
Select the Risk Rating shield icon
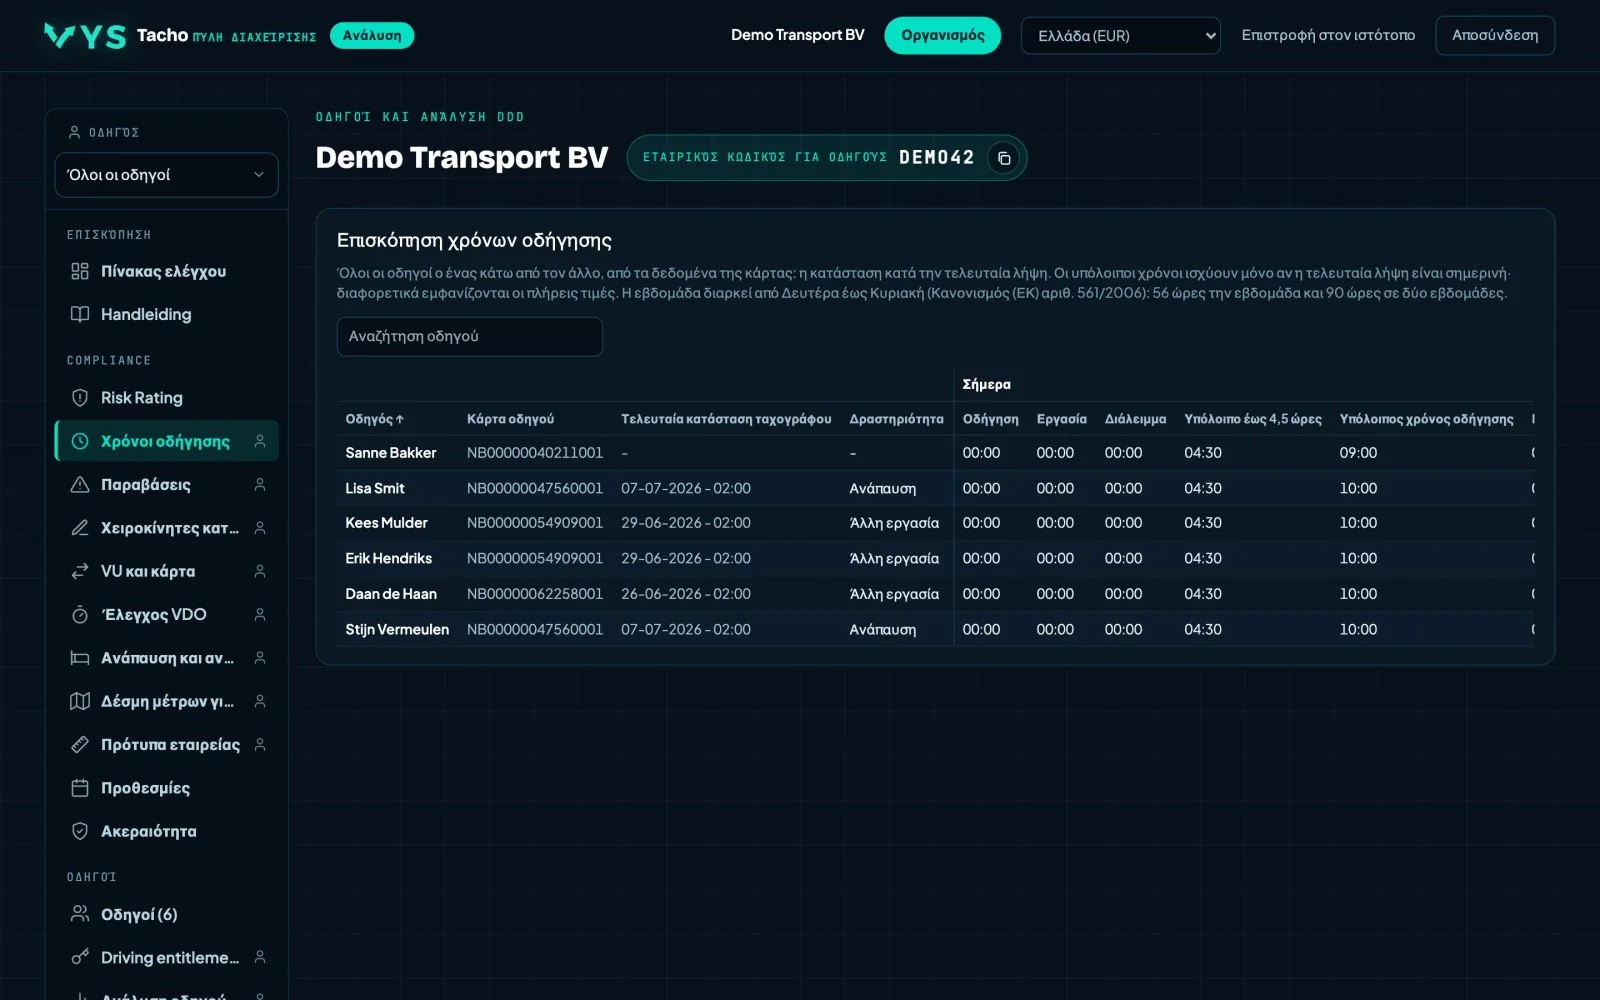pos(80,398)
